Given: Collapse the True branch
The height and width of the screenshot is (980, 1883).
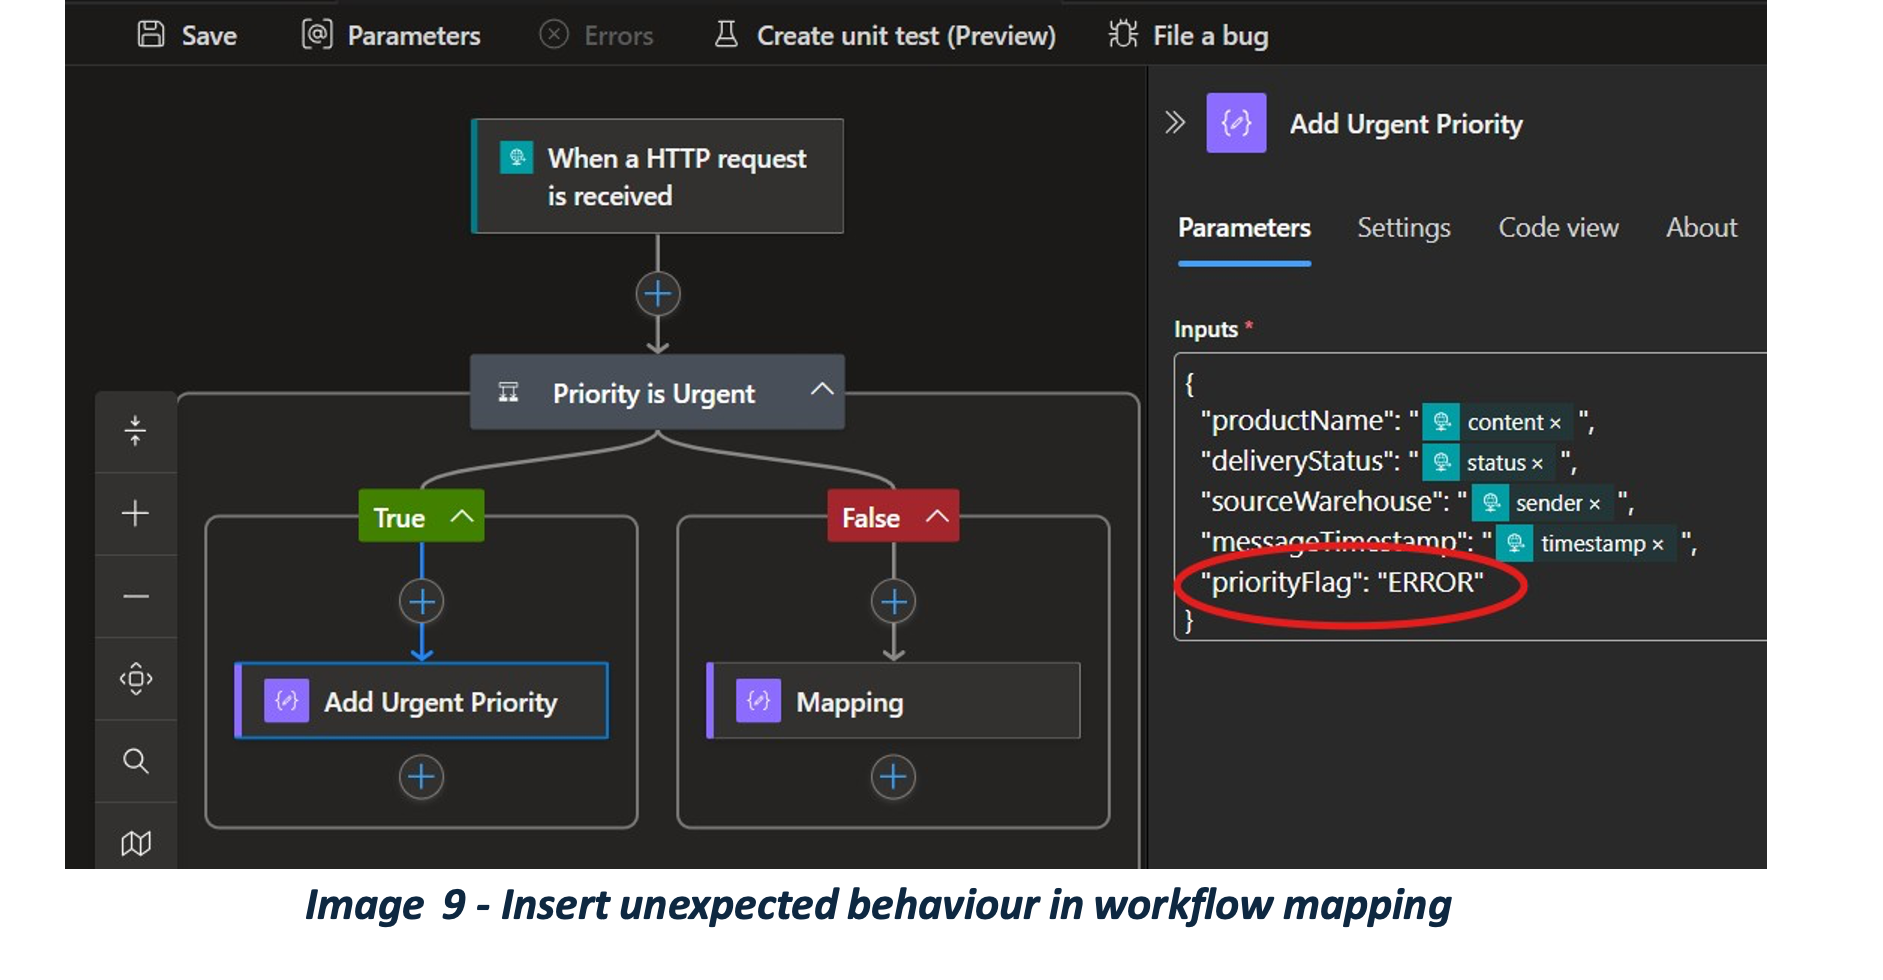Looking at the screenshot, I should click(x=462, y=516).
